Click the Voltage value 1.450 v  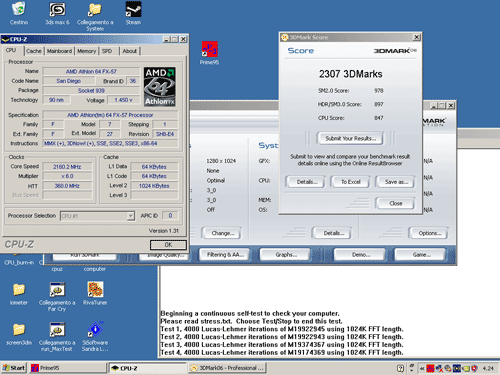[123, 100]
